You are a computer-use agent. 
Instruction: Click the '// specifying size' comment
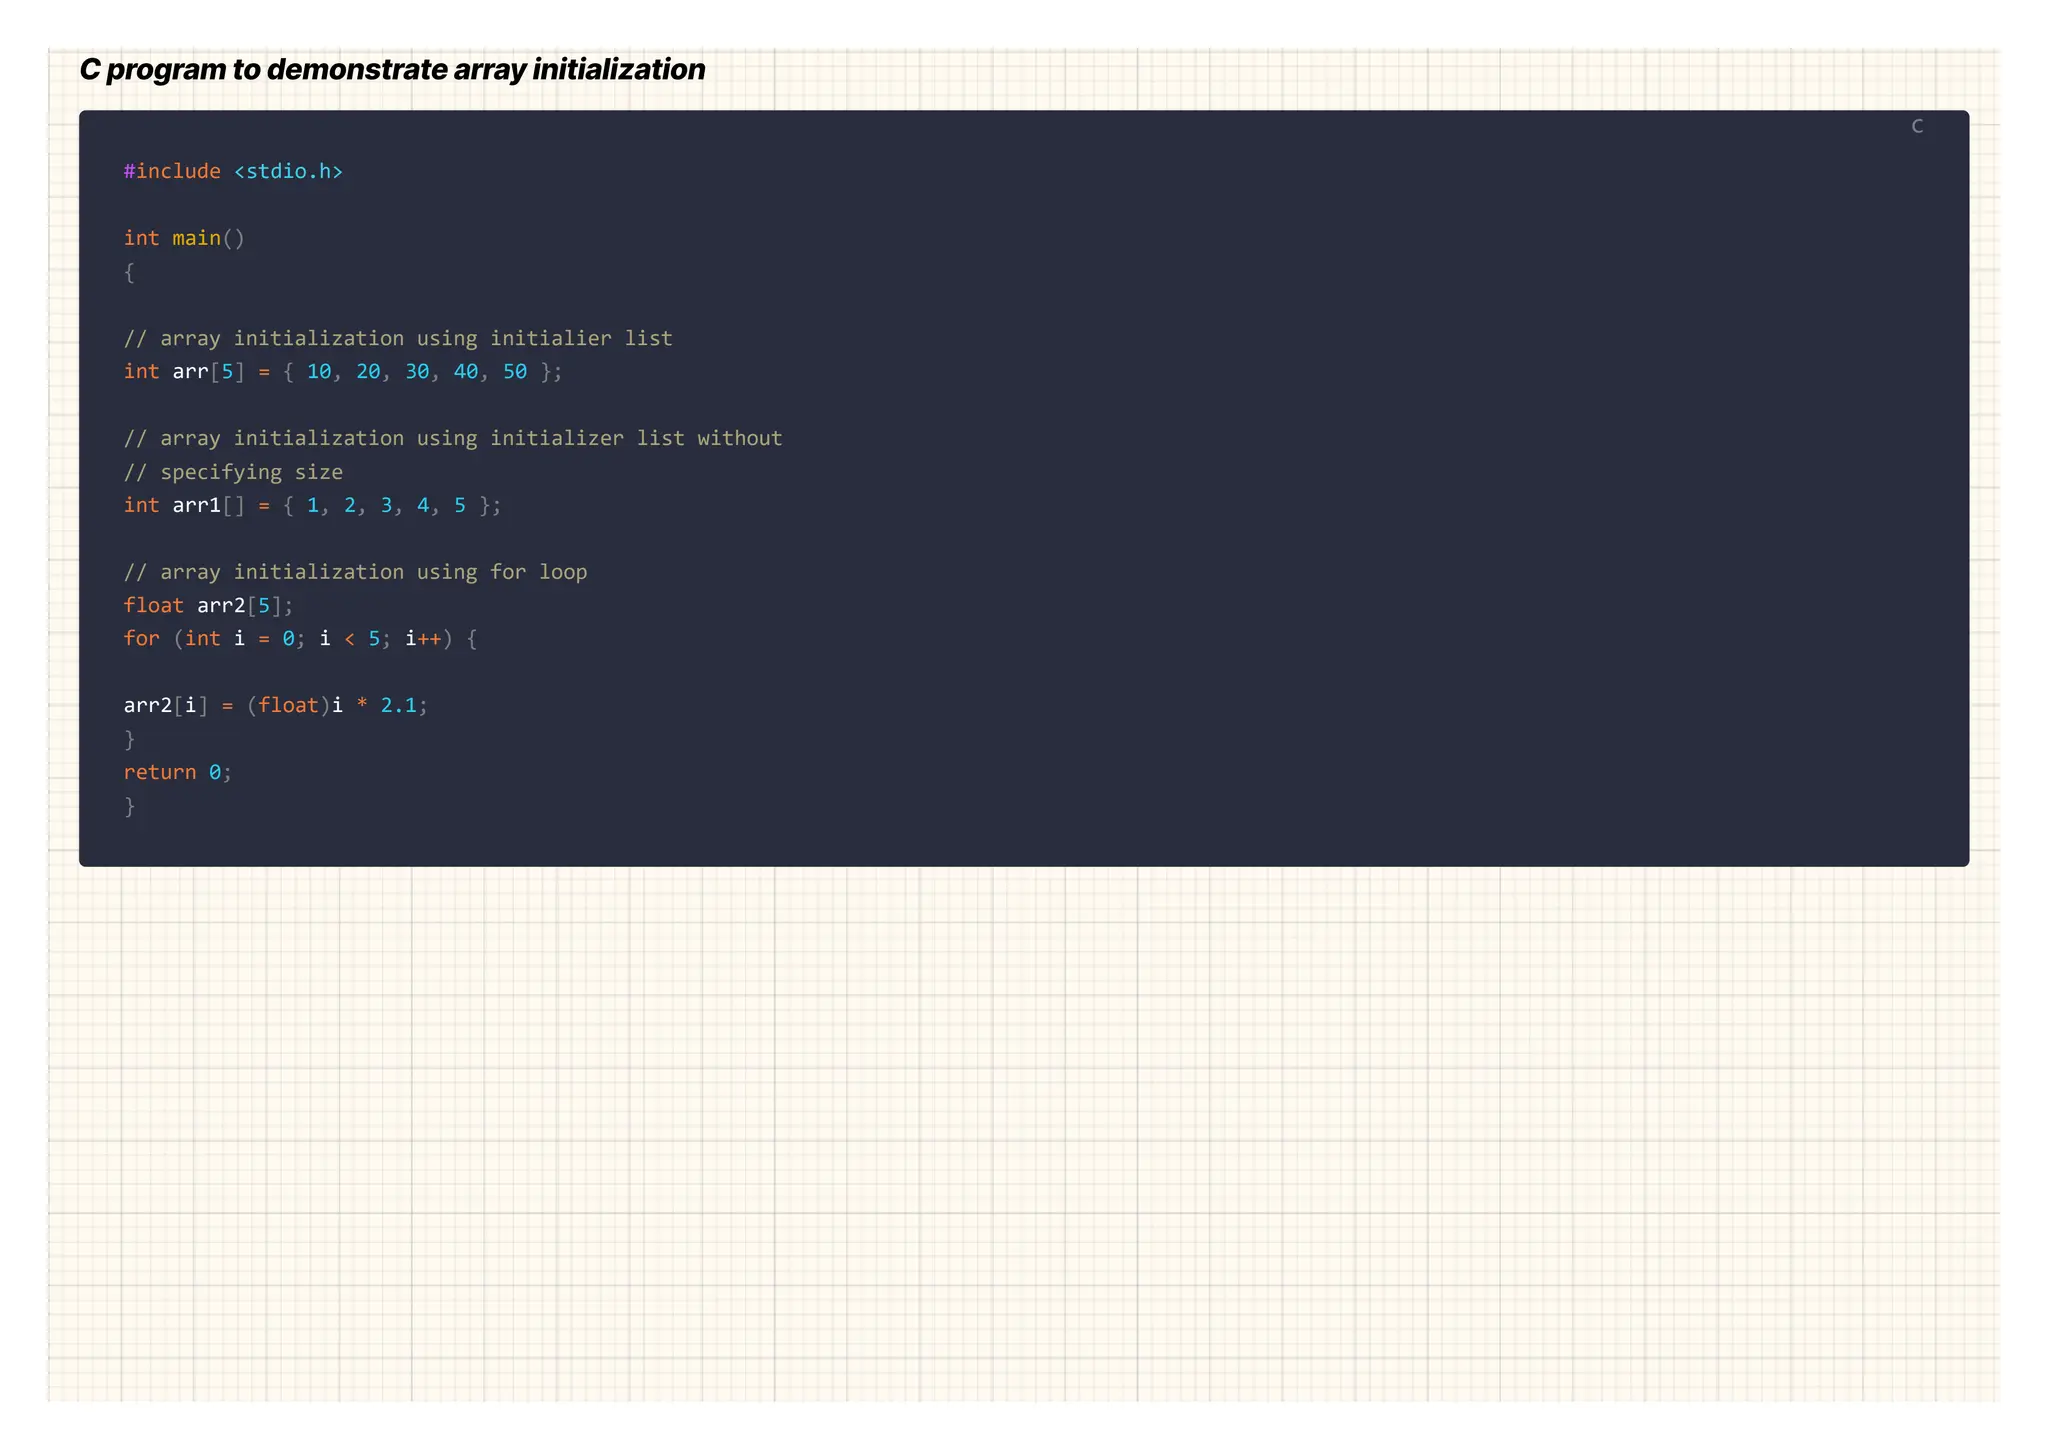click(233, 472)
